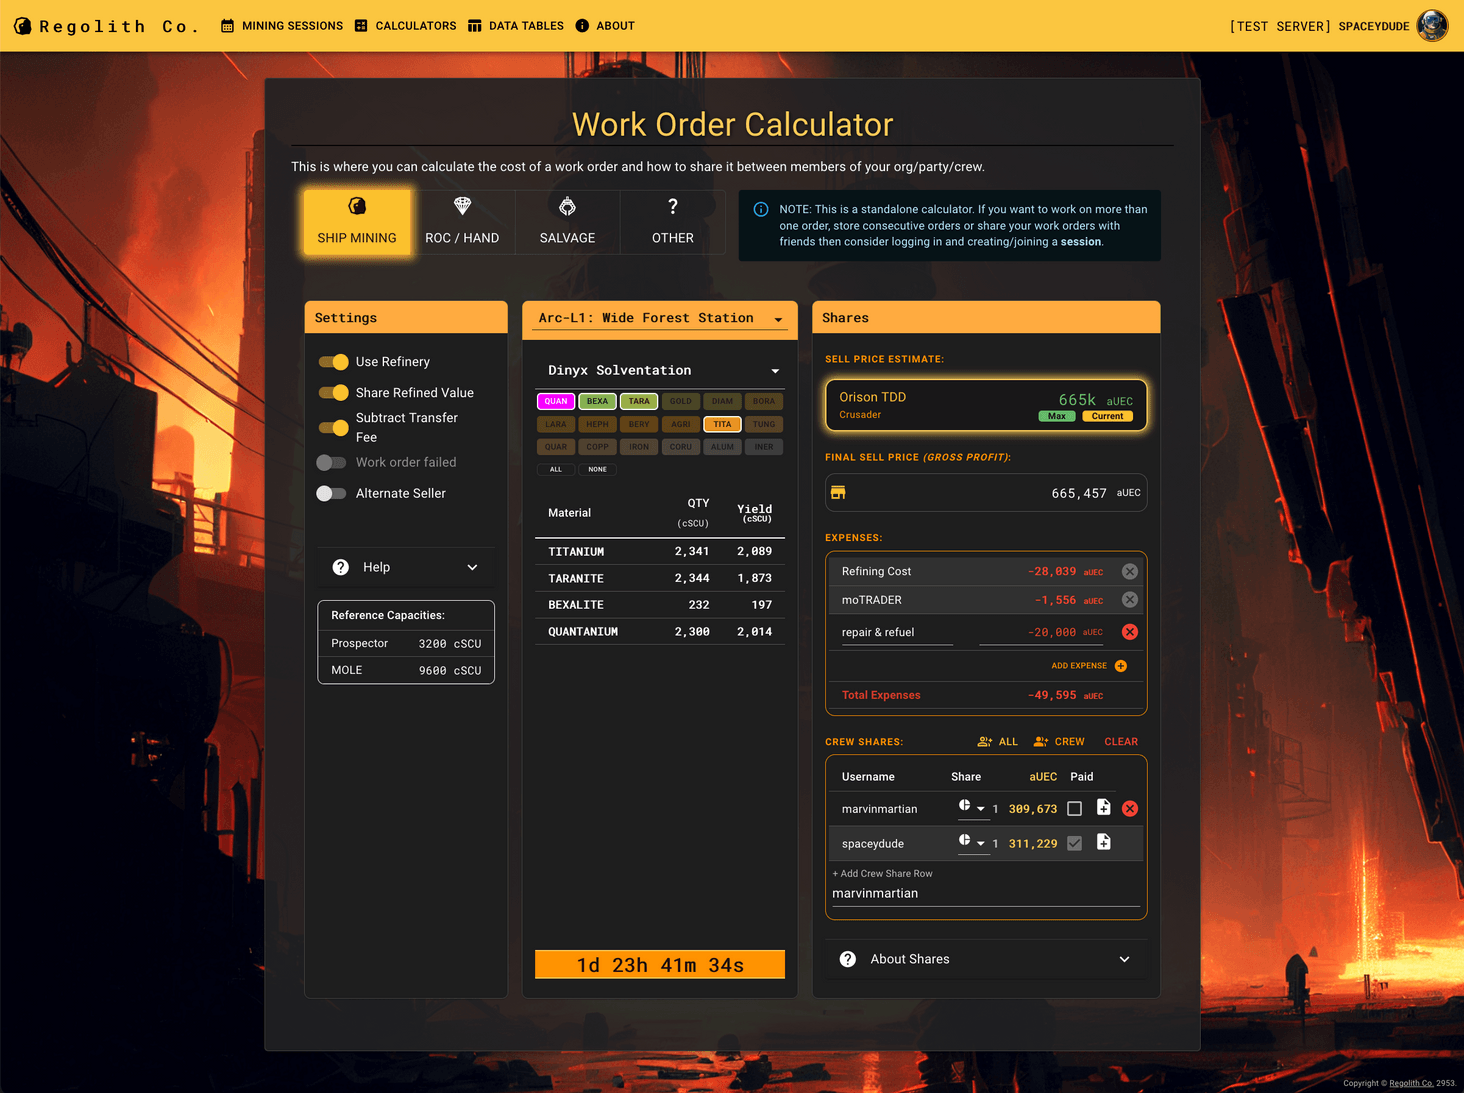Click the store icon beside final sell price
This screenshot has height=1093, width=1464.
(838, 492)
